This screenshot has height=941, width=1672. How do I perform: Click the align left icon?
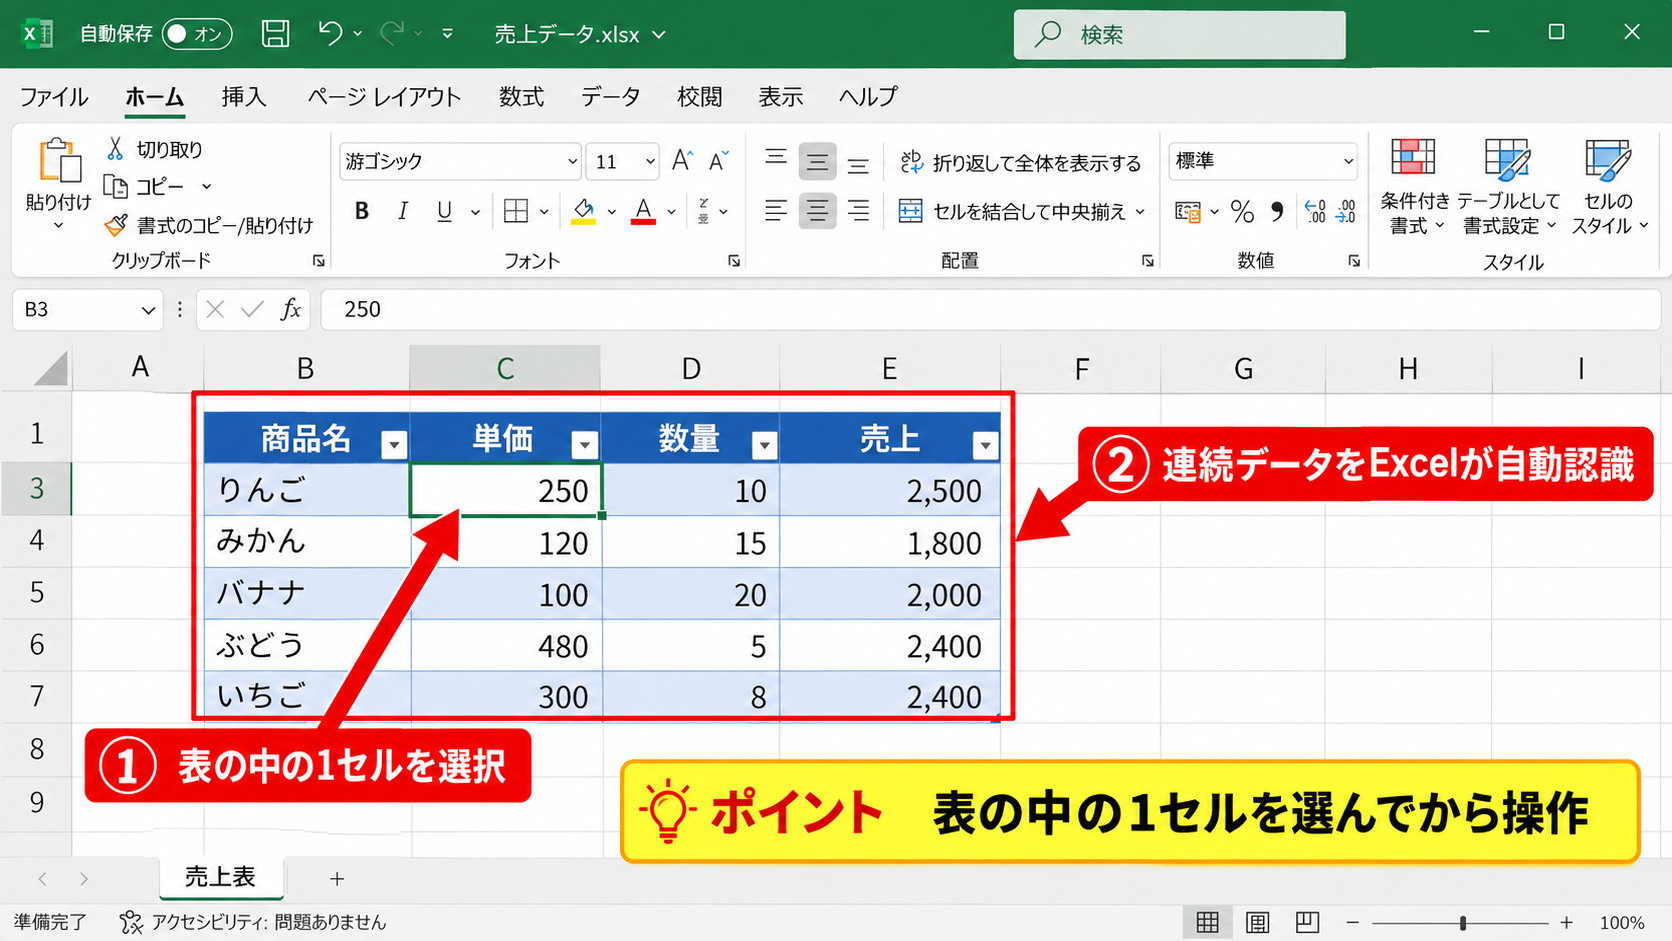click(x=776, y=211)
